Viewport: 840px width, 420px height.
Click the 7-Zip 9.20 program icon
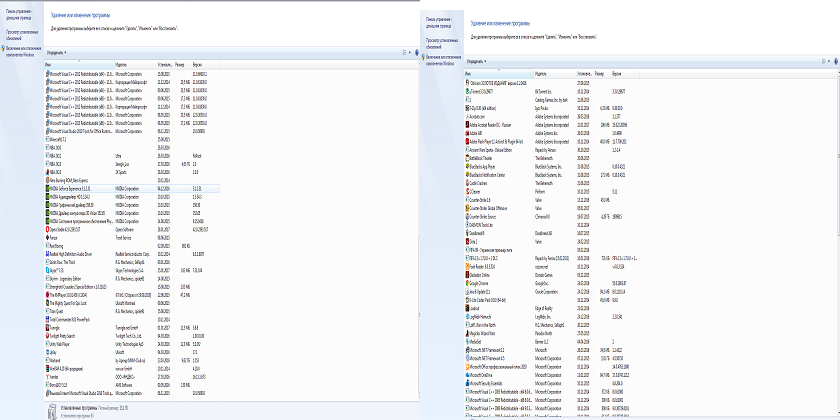(x=468, y=108)
